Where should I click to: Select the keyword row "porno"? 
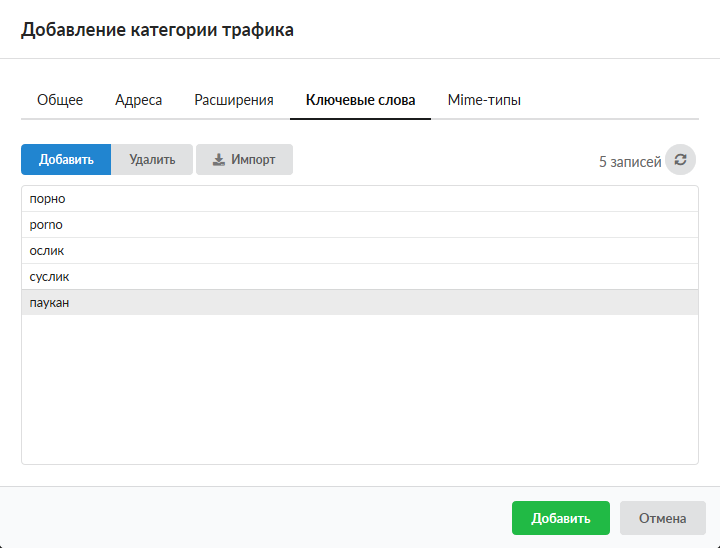pyautogui.click(x=360, y=225)
